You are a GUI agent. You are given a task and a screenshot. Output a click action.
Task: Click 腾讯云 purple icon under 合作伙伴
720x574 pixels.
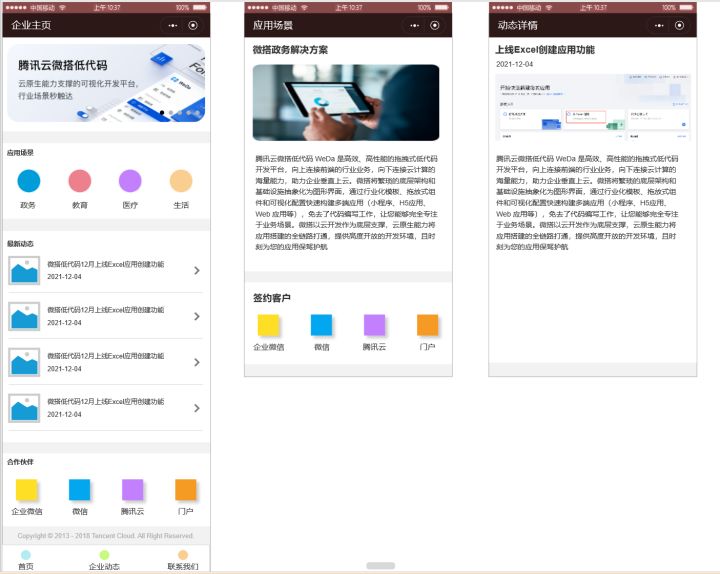[x=132, y=490]
